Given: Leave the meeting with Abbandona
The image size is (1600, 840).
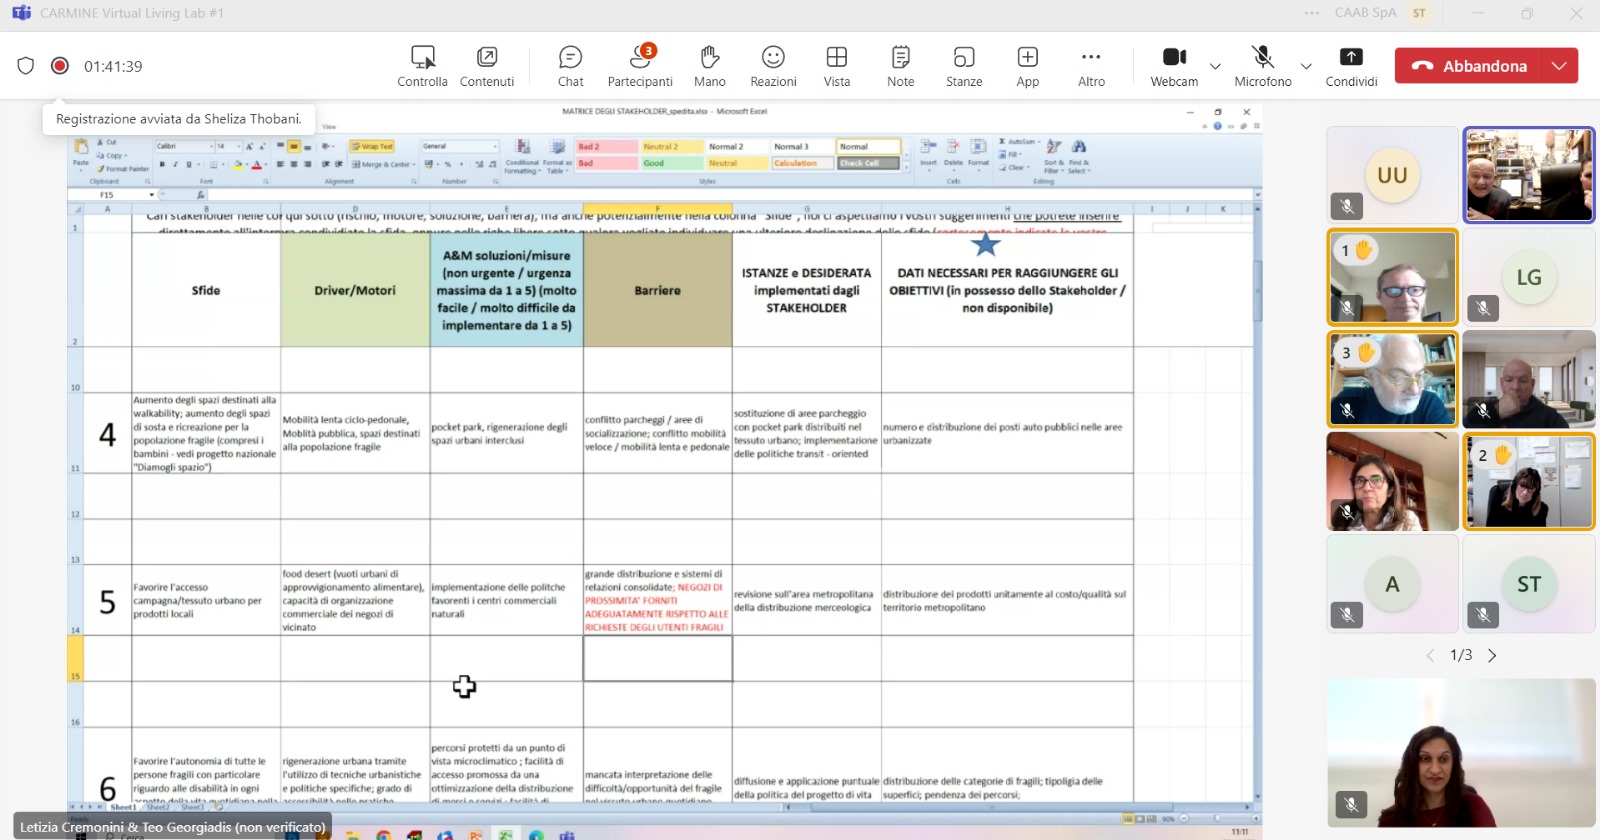Looking at the screenshot, I should (1469, 66).
